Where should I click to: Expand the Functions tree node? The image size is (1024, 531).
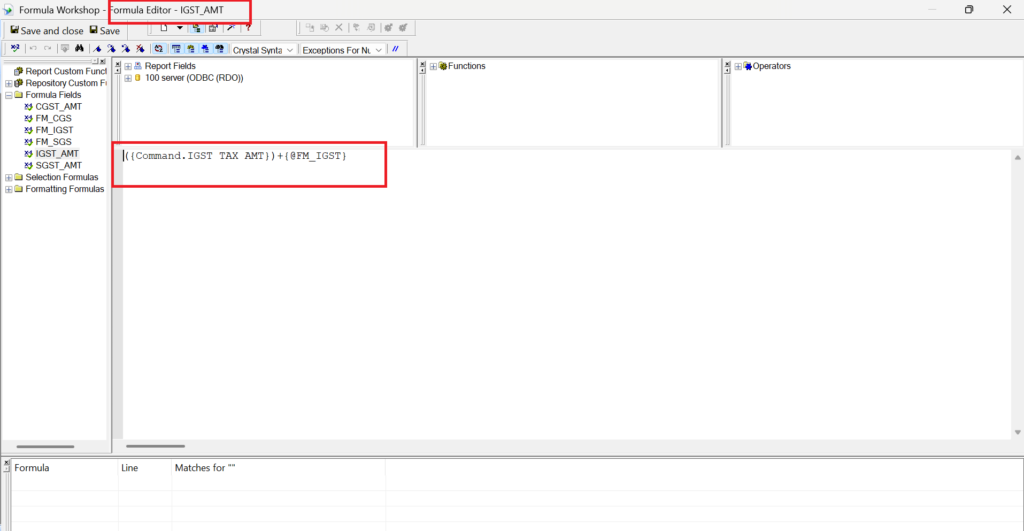(x=433, y=67)
